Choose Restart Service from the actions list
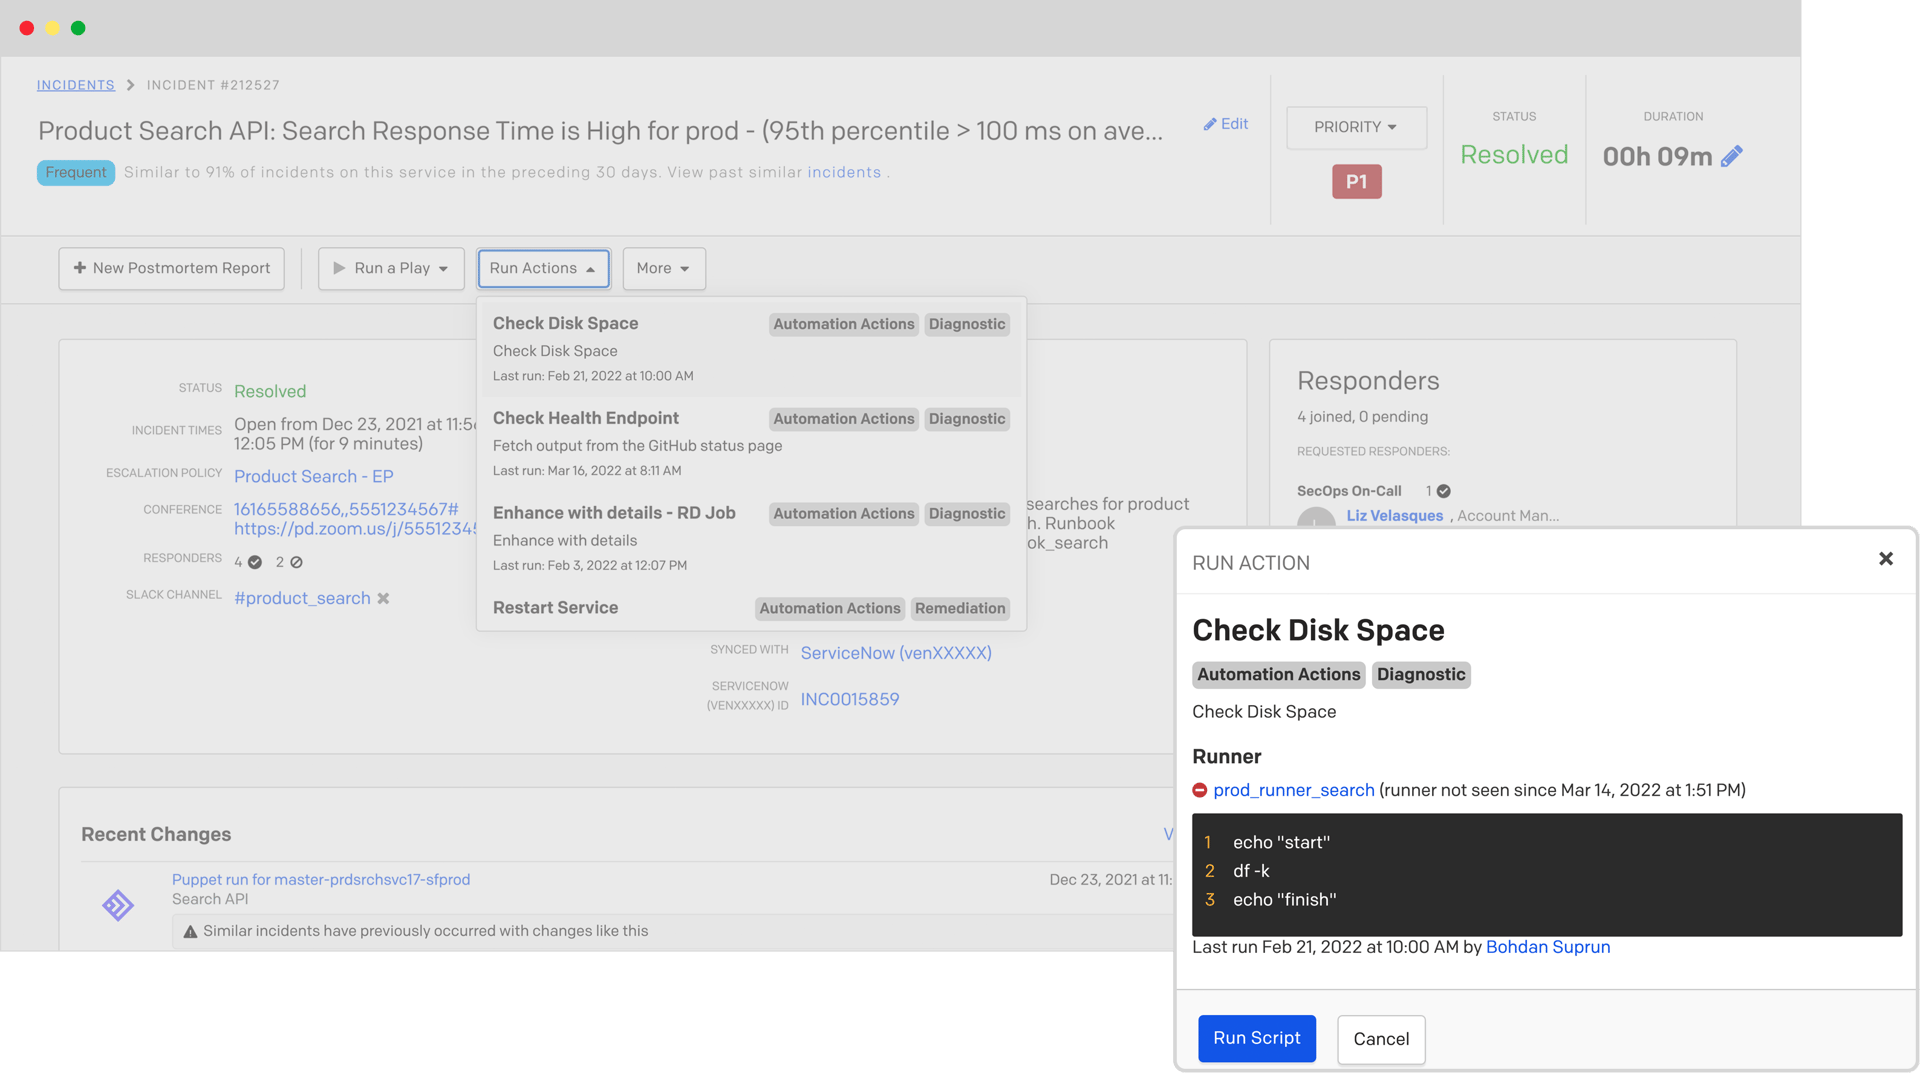This screenshot has width=1920, height=1073. [555, 607]
